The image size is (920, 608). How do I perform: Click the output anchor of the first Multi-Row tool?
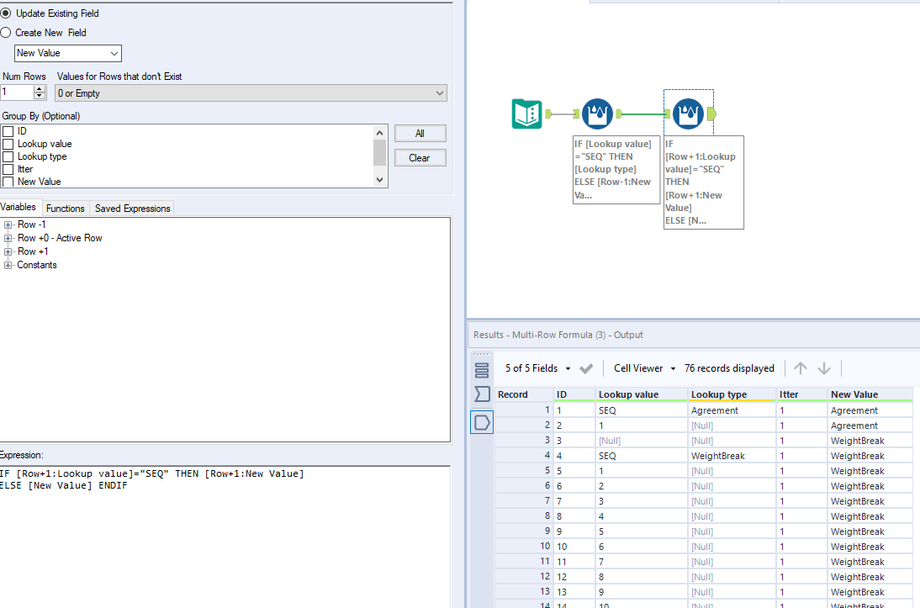click(x=618, y=114)
